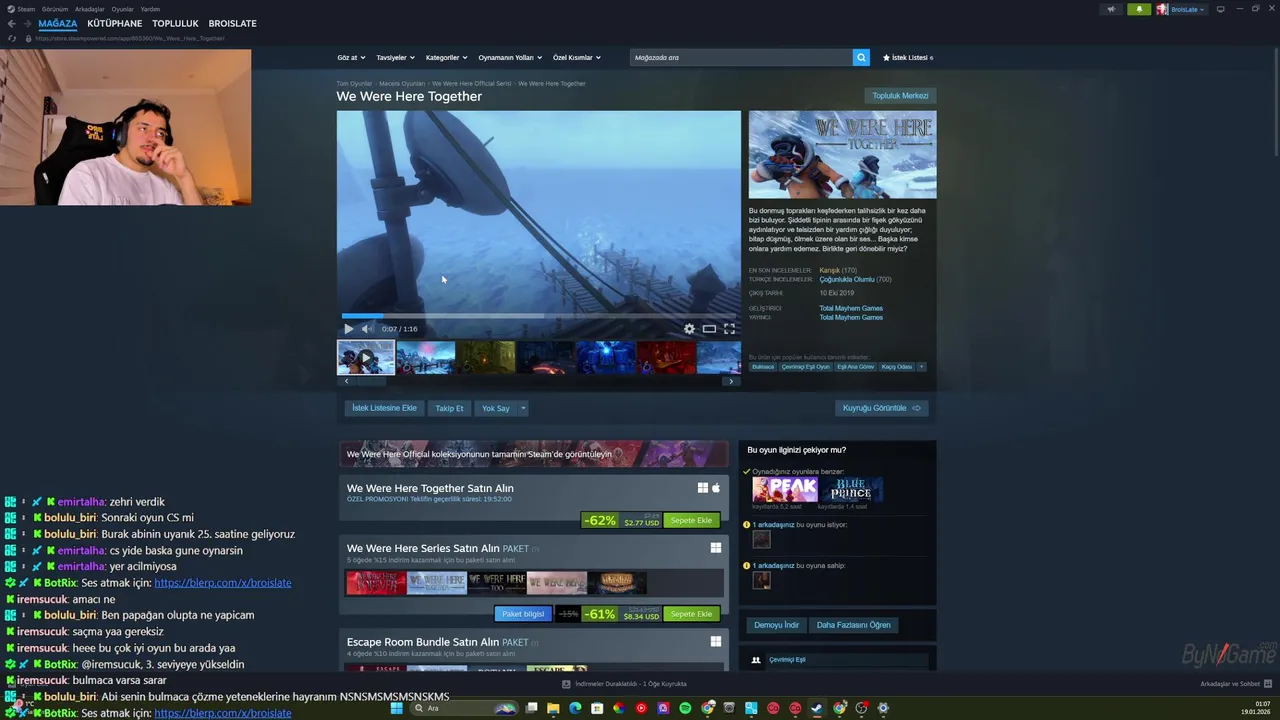Switch to the KÜTÜPHANE tab

point(115,23)
